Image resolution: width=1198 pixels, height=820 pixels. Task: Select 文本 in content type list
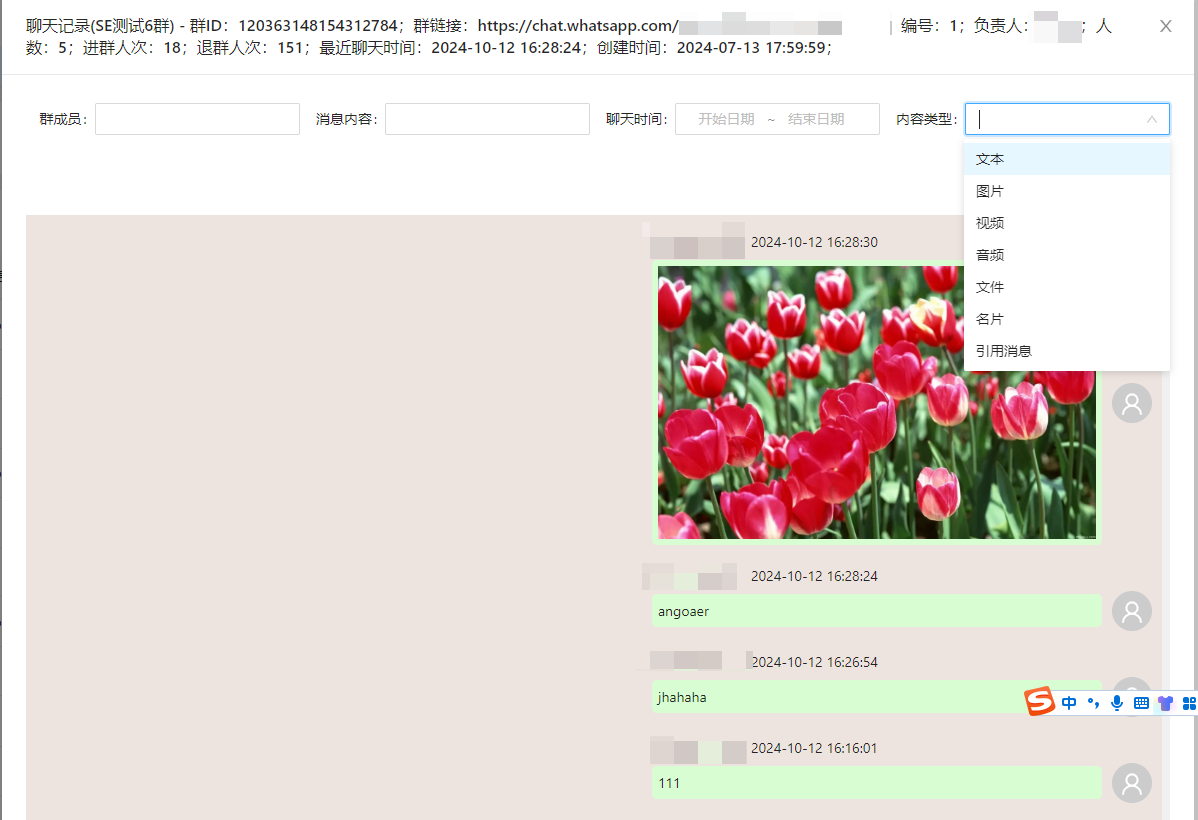[x=1067, y=159]
